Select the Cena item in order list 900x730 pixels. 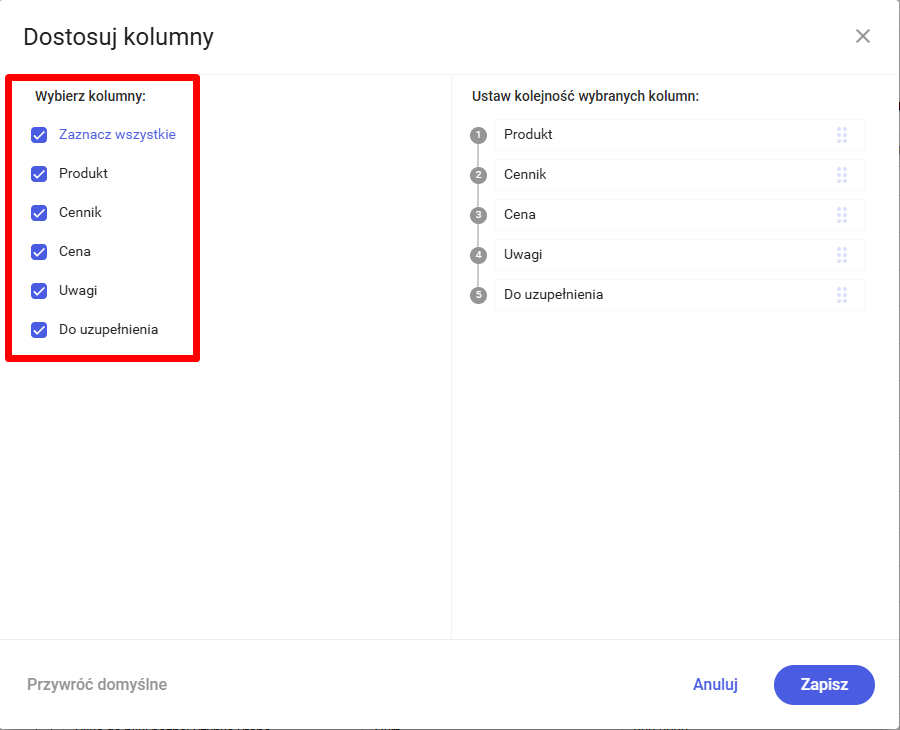(660, 215)
